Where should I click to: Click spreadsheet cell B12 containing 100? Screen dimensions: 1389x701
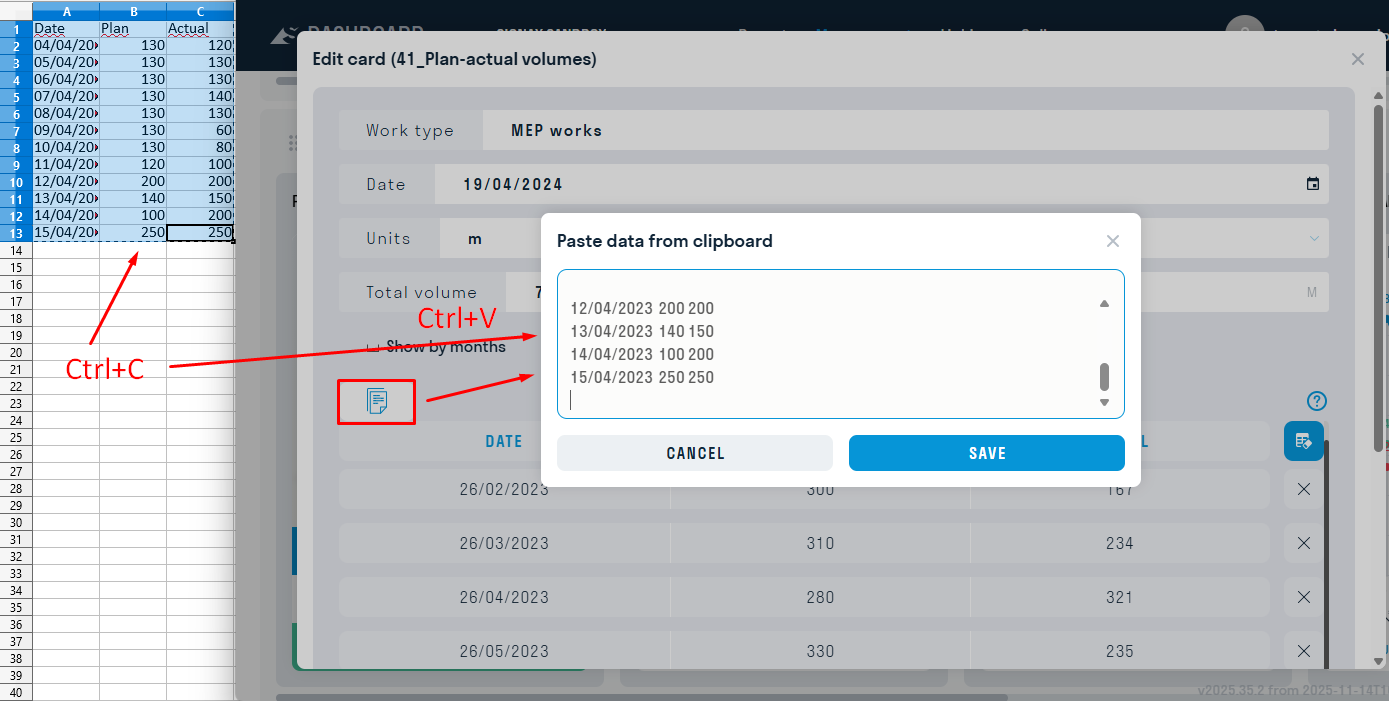pos(133,216)
